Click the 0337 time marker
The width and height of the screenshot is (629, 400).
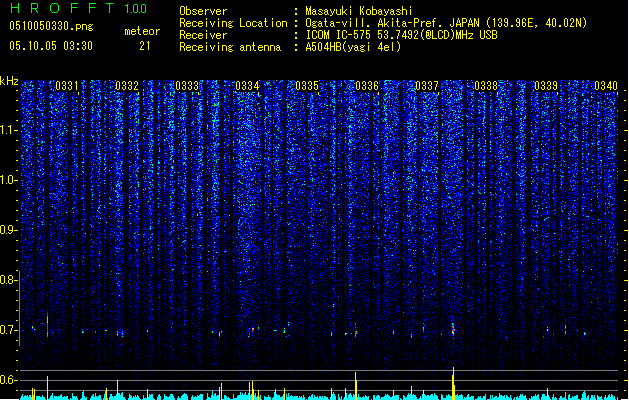pyautogui.click(x=427, y=86)
